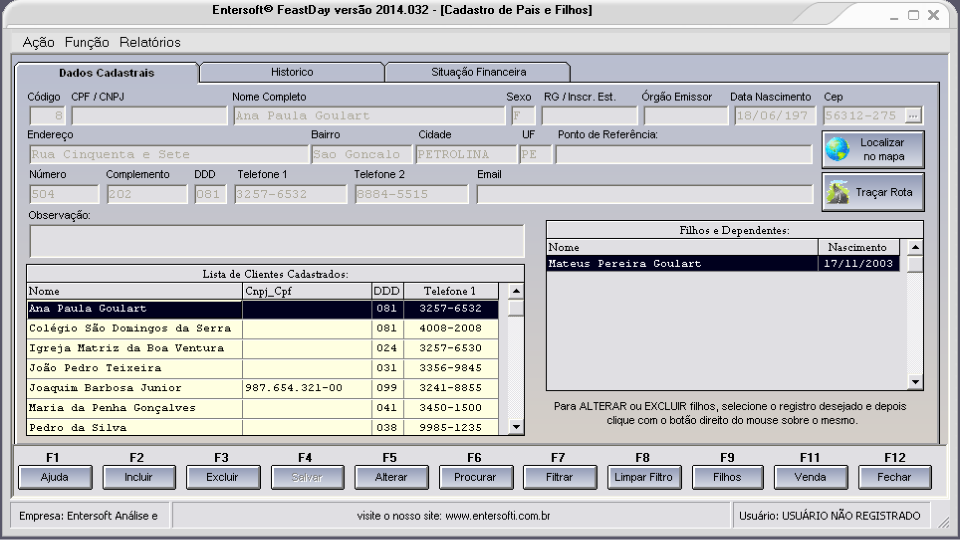The image size is (960, 540).
Task: Click the Endereço field
Action: coord(168,154)
